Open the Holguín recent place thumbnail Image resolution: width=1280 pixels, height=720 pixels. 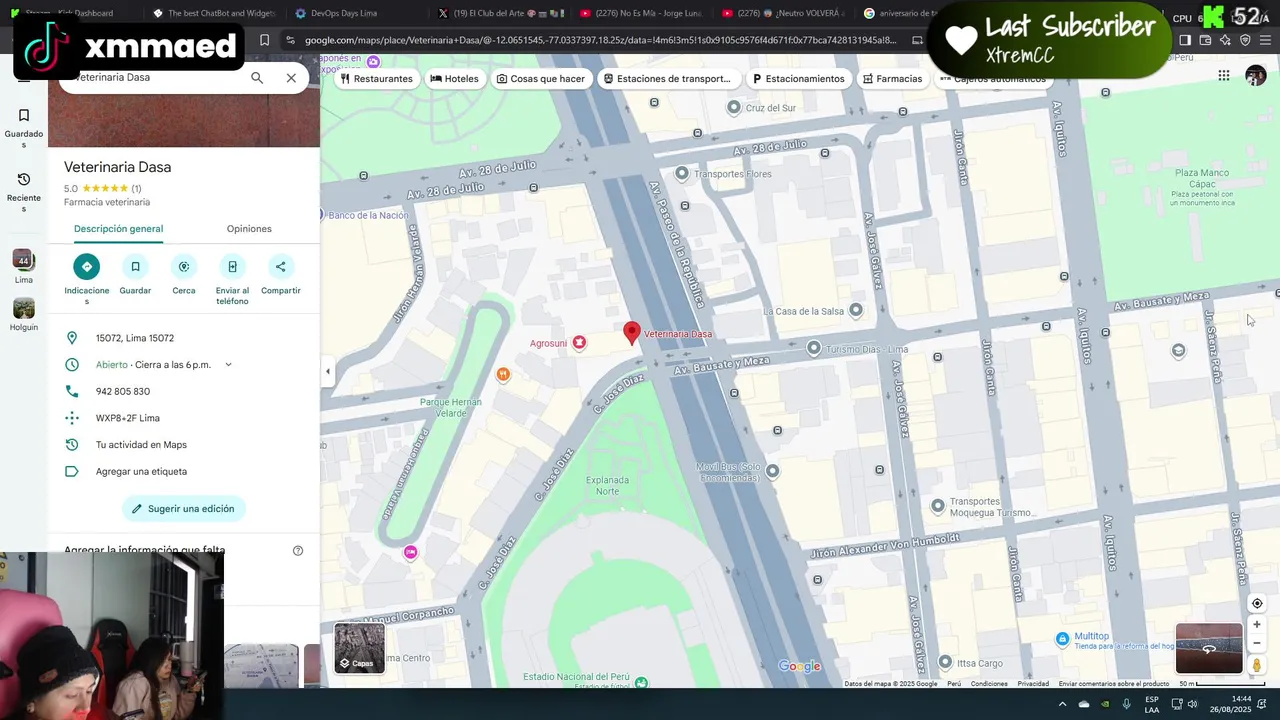pyautogui.click(x=24, y=314)
